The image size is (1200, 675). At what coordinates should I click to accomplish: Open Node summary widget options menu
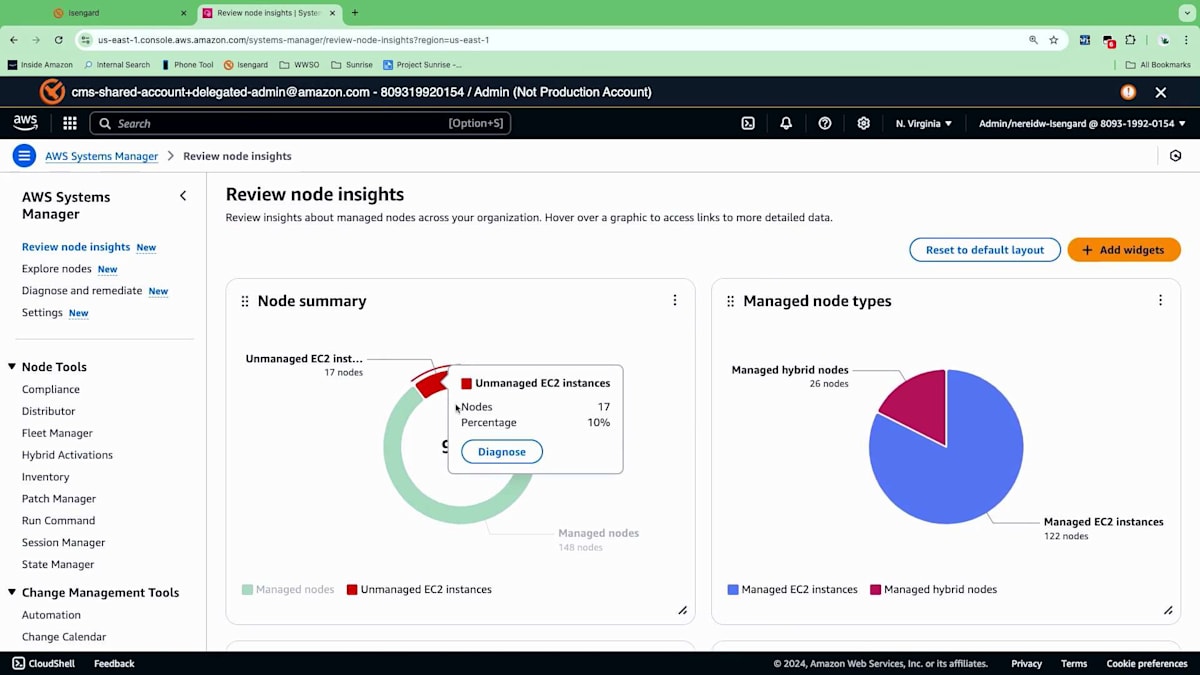tap(675, 300)
